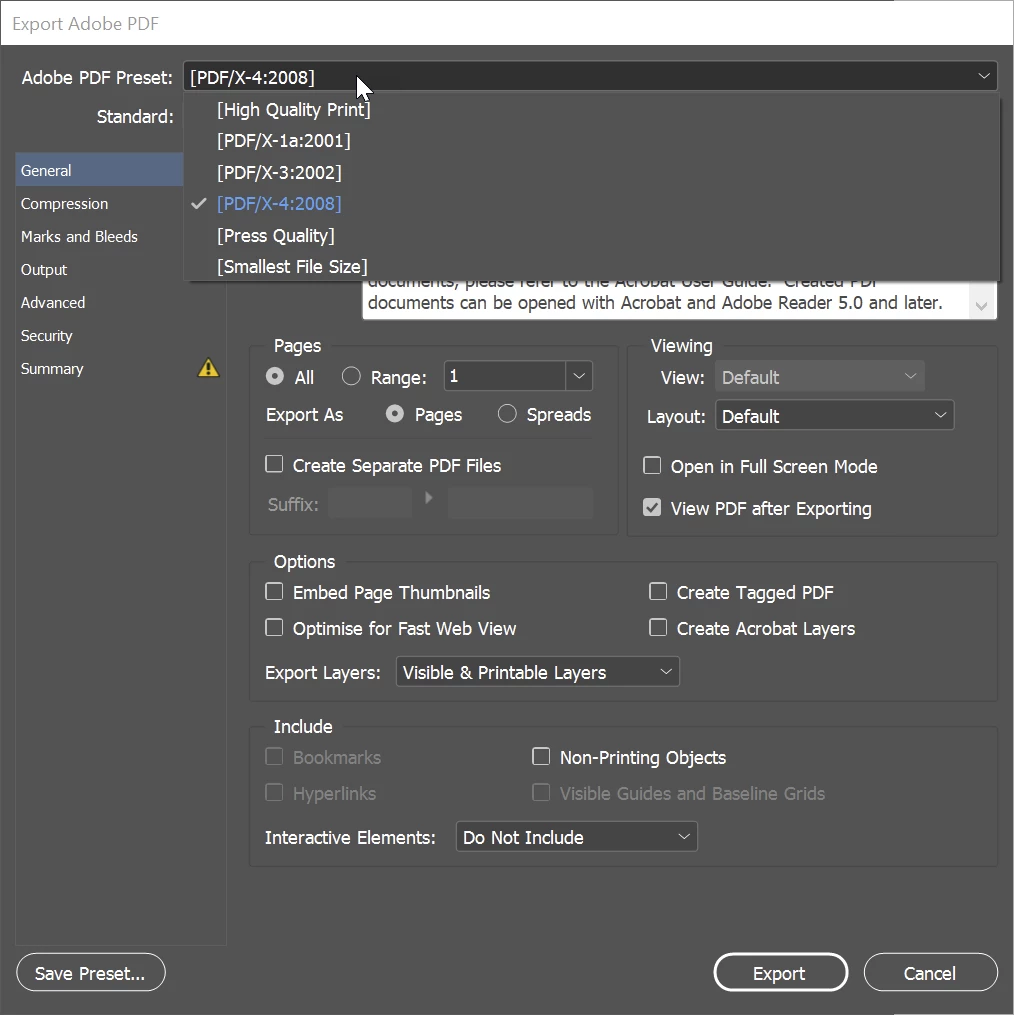Enable Create Separate PDF Files

click(x=274, y=464)
